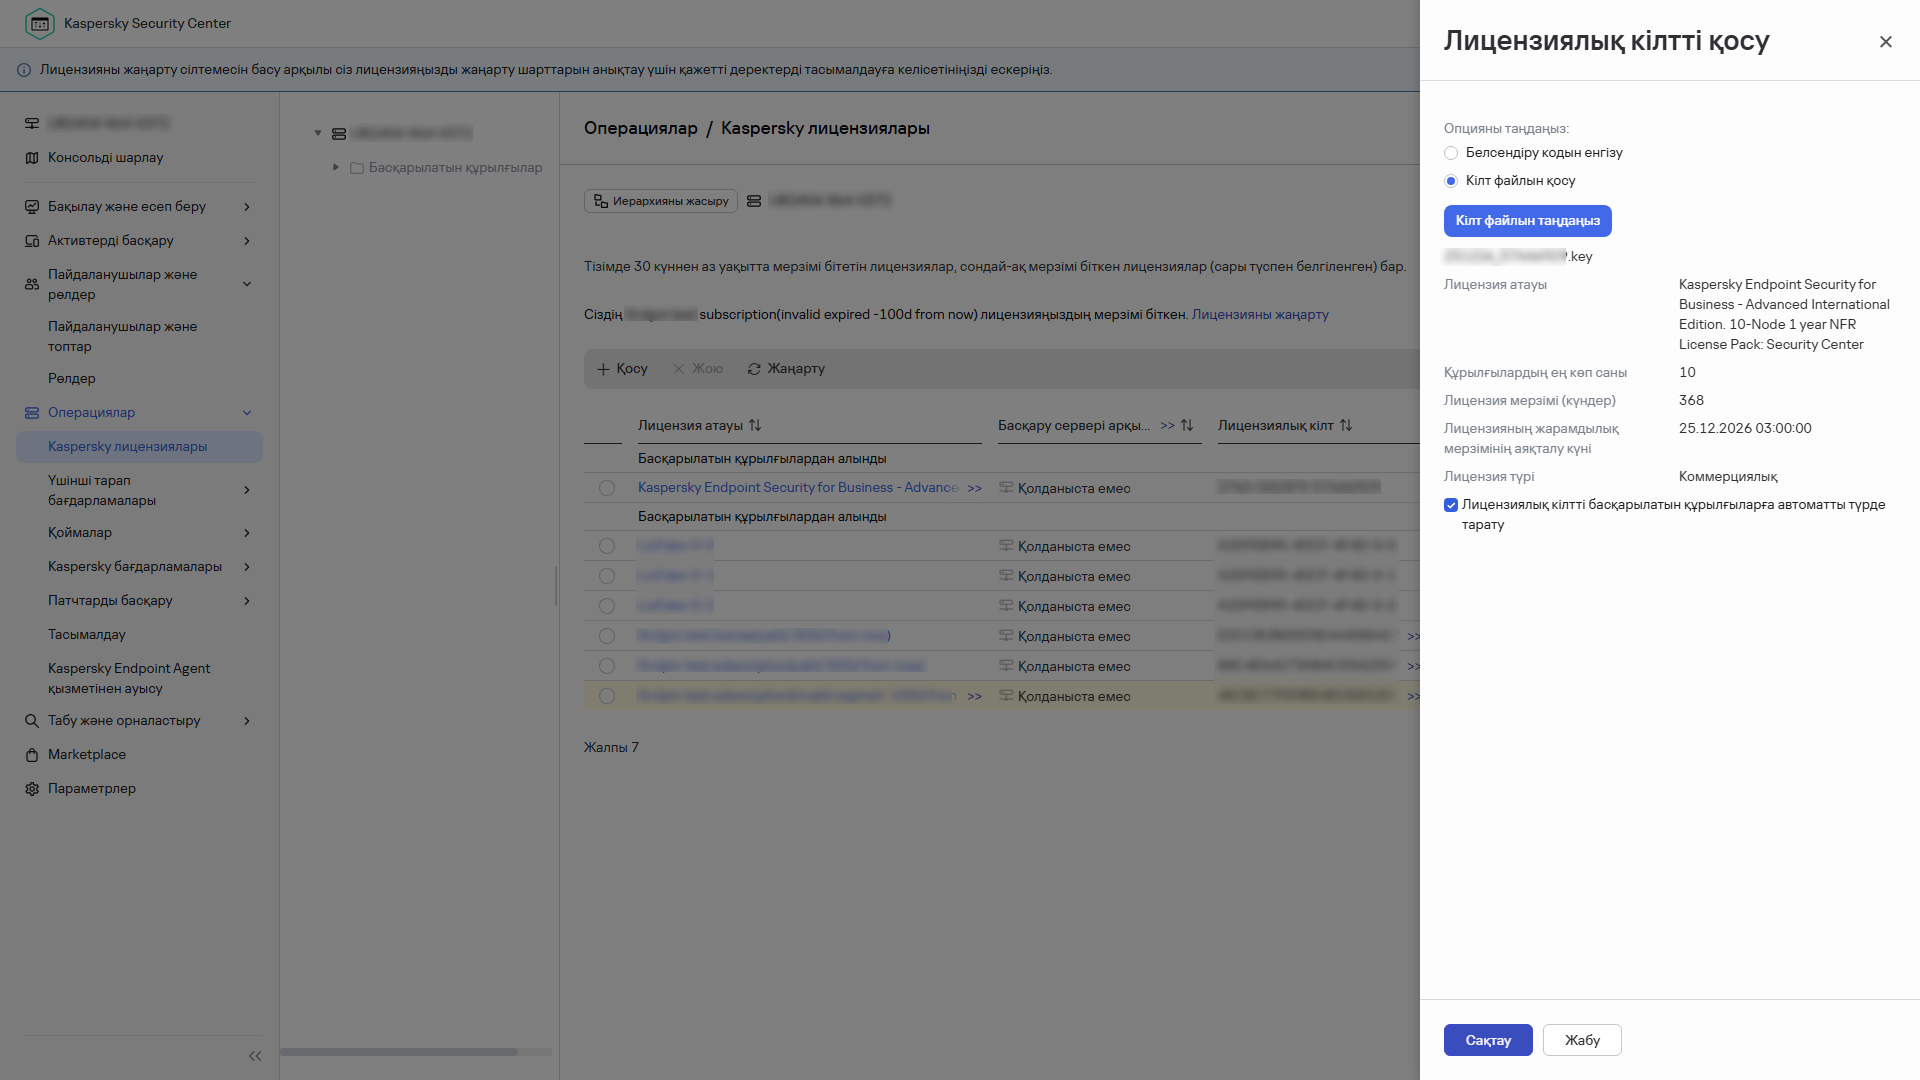Click the Marketplace bag icon

32,755
